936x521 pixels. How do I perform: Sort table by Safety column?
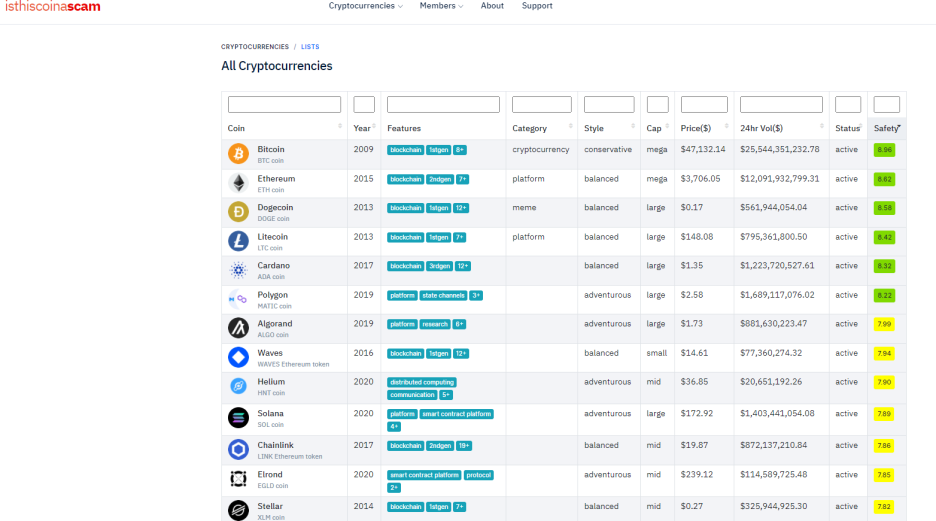[887, 128]
